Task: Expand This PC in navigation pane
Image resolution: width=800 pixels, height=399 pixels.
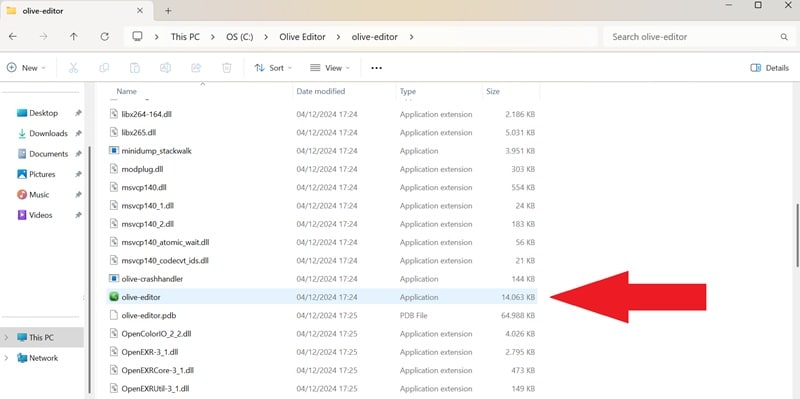Action: tap(6, 337)
